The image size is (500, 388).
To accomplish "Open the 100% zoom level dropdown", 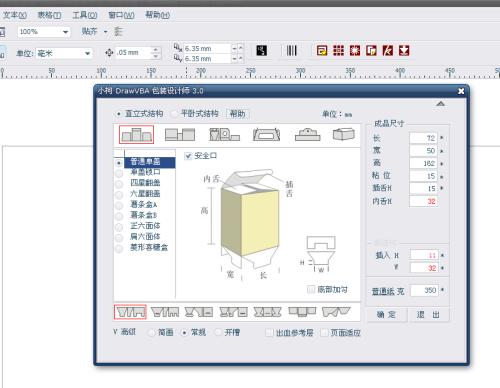I will 65,32.
